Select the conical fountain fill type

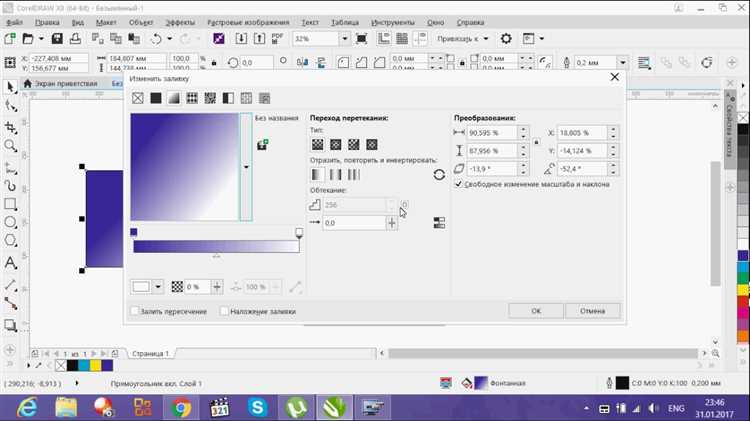coord(353,144)
